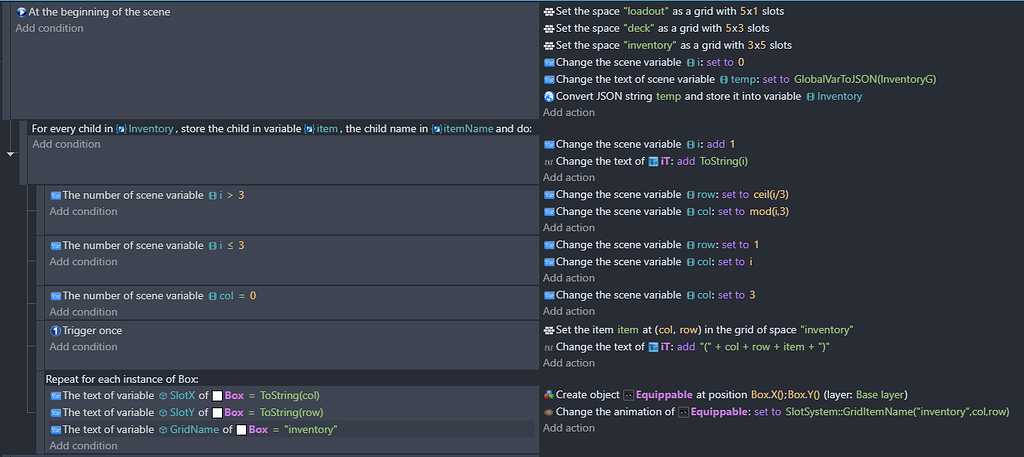Click the 'mod(i,3)' expression
This screenshot has width=1024, height=457.
767,212
